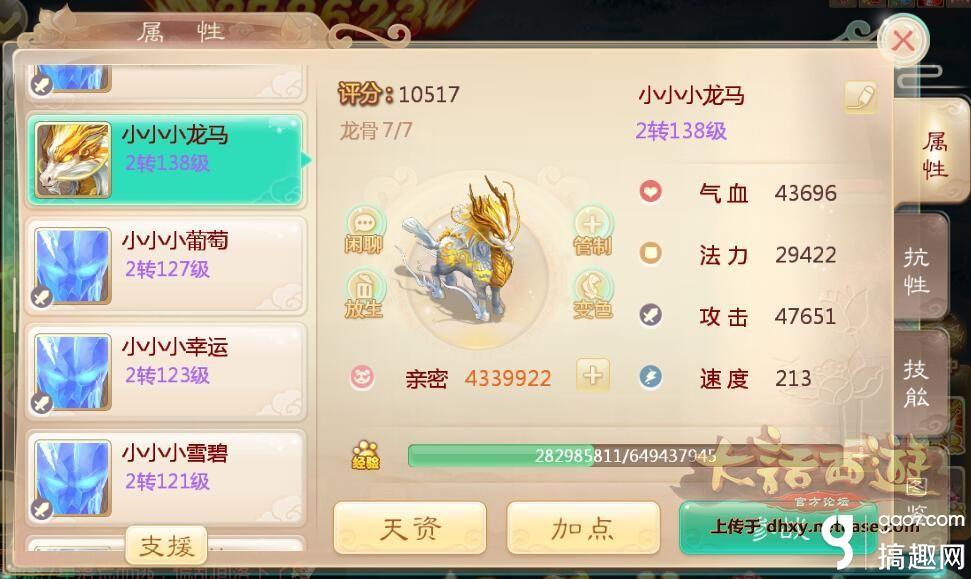
Task: Select the 属性 side tab
Action: pyautogui.click(x=934, y=155)
